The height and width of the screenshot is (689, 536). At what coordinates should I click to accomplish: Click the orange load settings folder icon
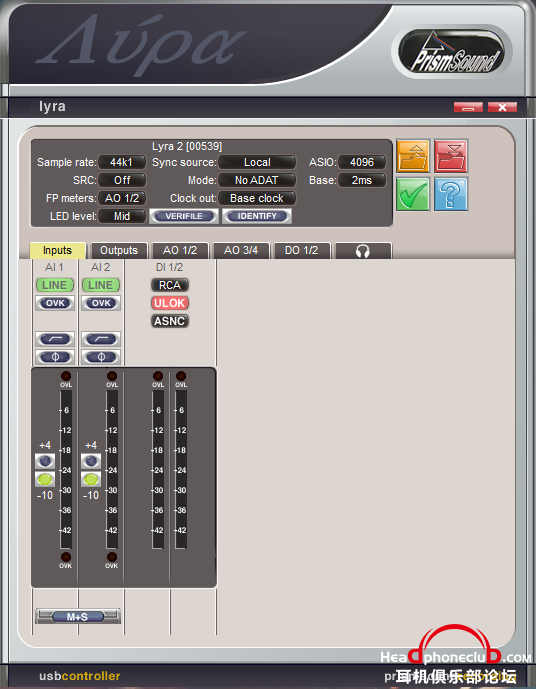click(x=413, y=156)
